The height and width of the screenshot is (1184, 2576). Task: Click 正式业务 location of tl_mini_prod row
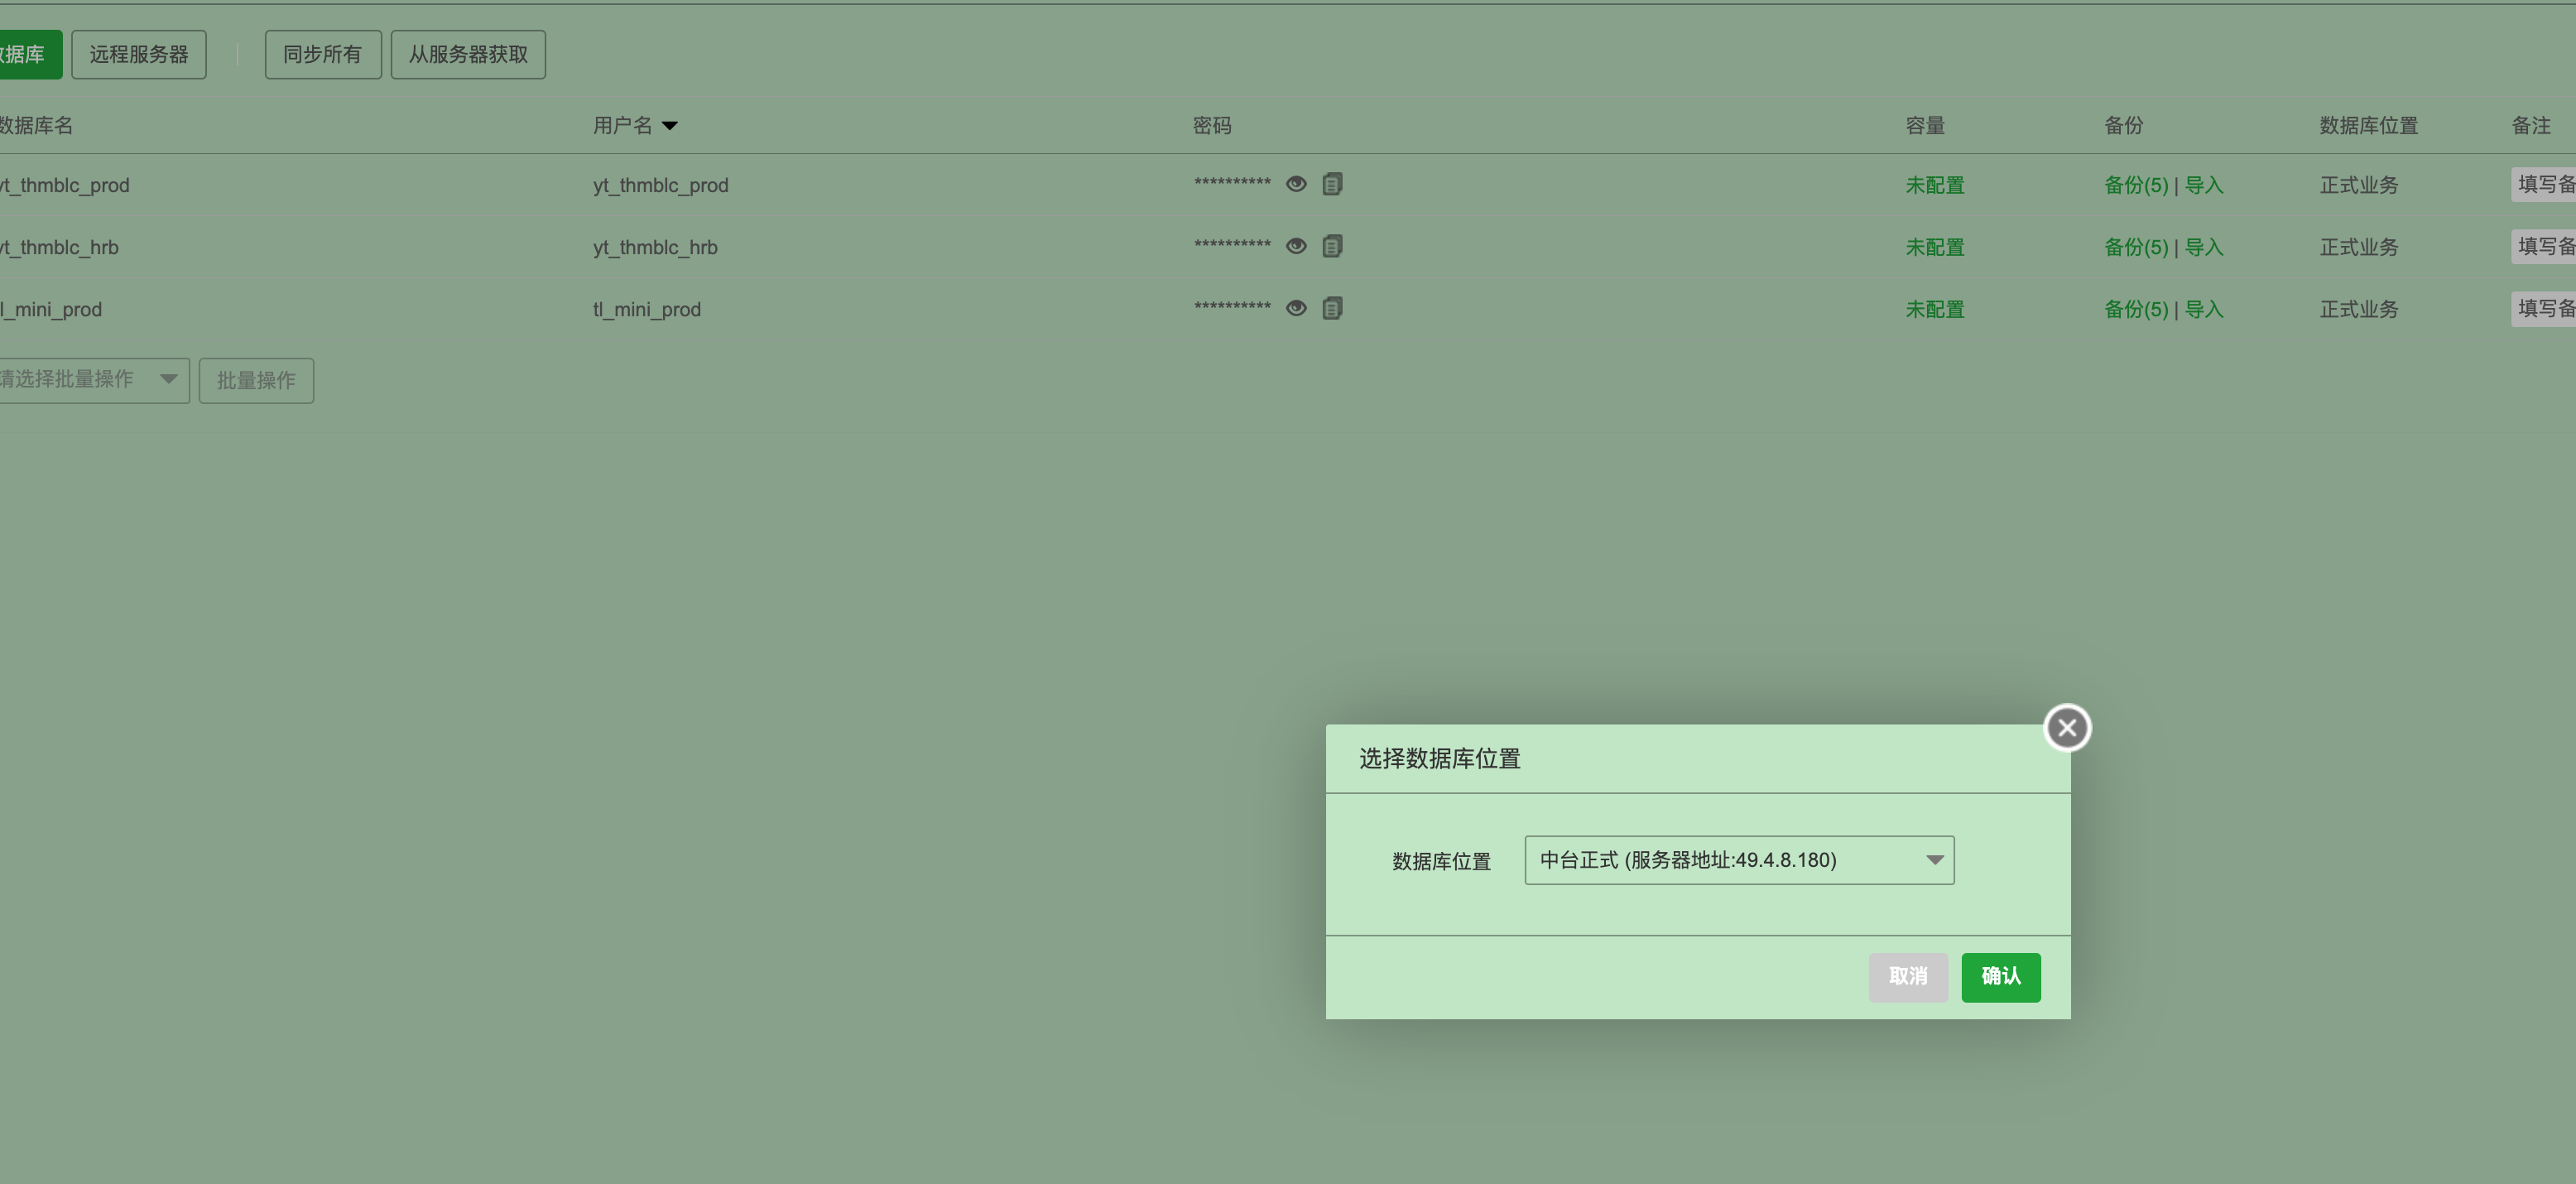click(x=2359, y=309)
